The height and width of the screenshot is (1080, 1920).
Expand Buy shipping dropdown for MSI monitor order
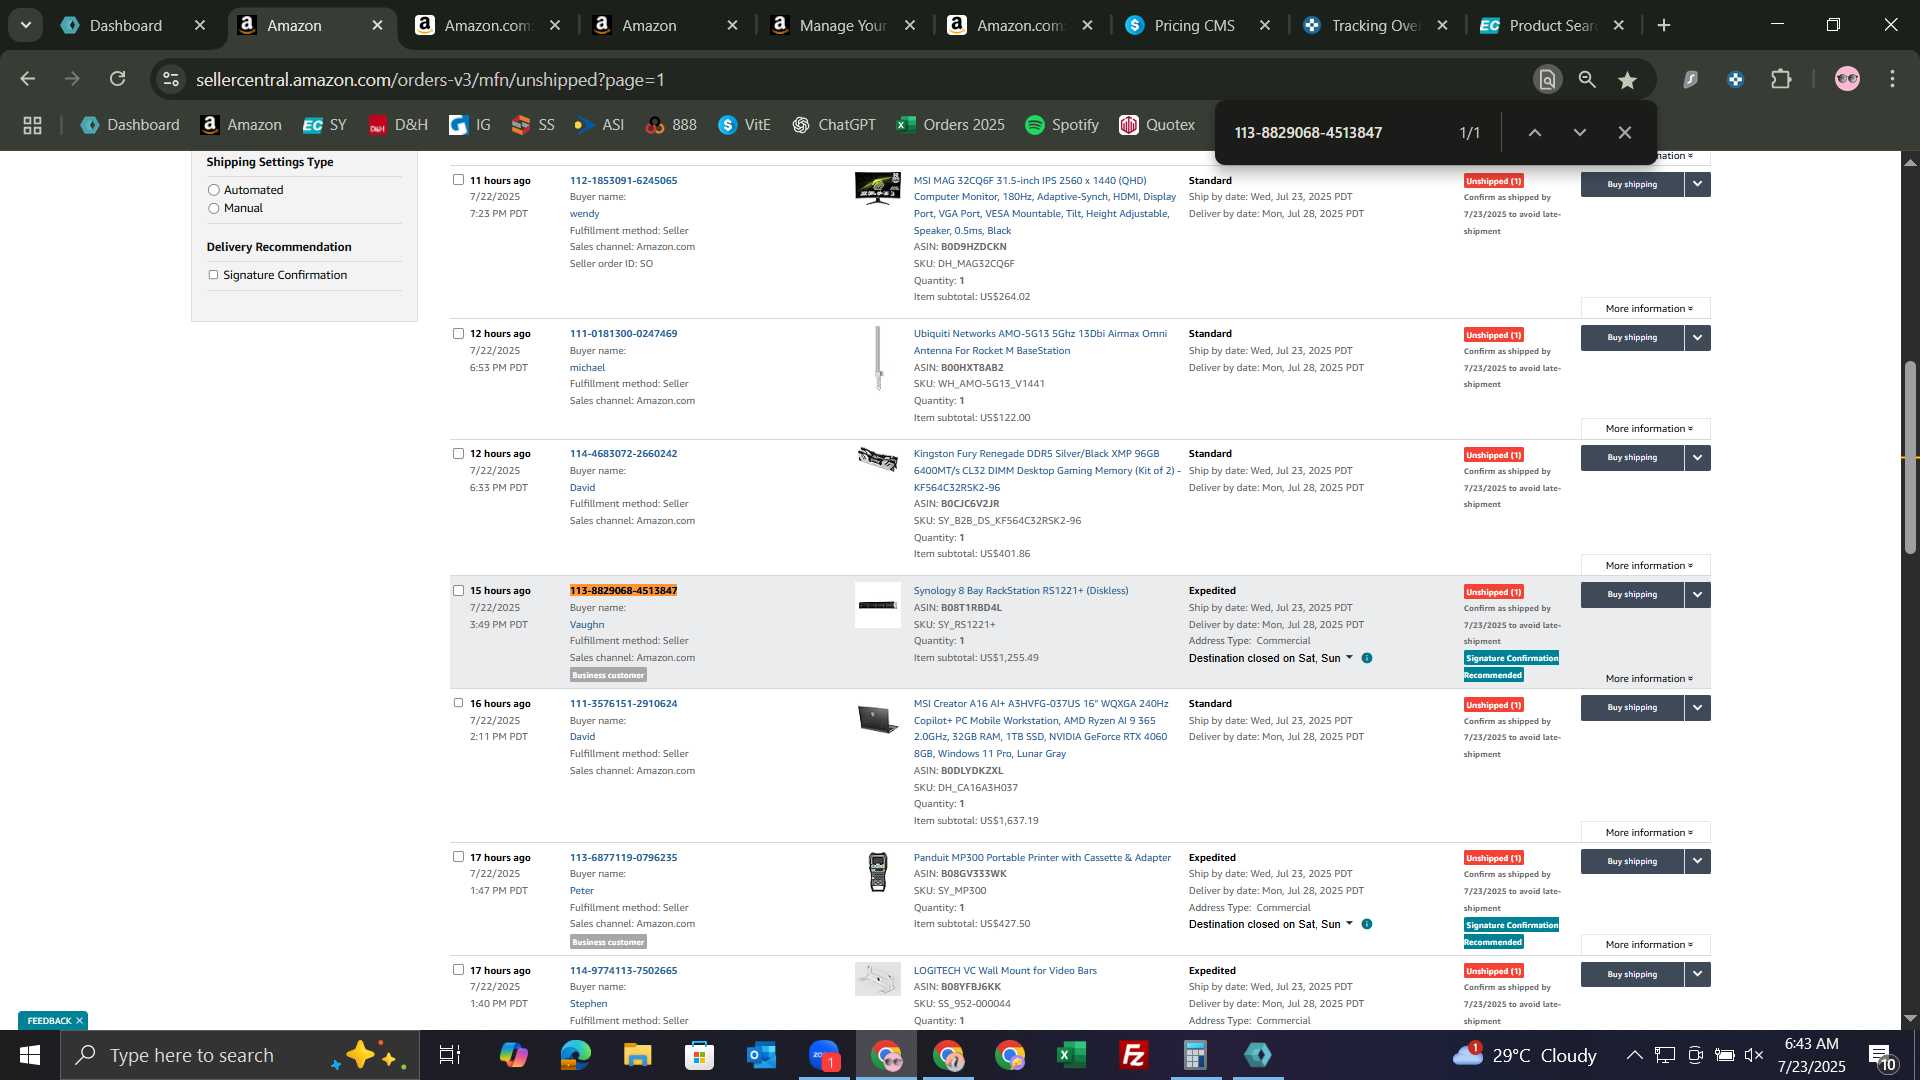click(1697, 184)
